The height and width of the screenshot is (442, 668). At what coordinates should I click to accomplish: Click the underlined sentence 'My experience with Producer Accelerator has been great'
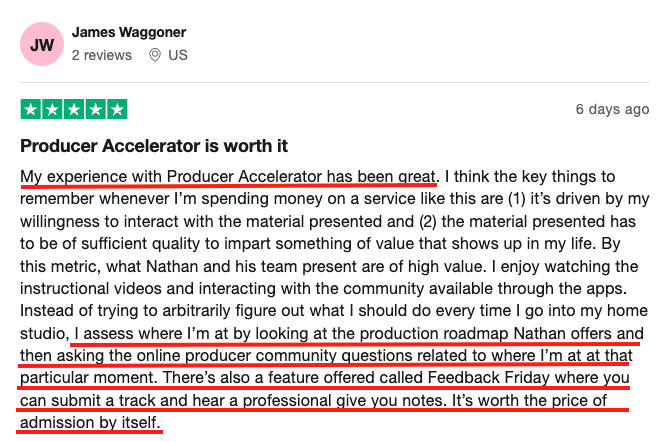tap(228, 177)
